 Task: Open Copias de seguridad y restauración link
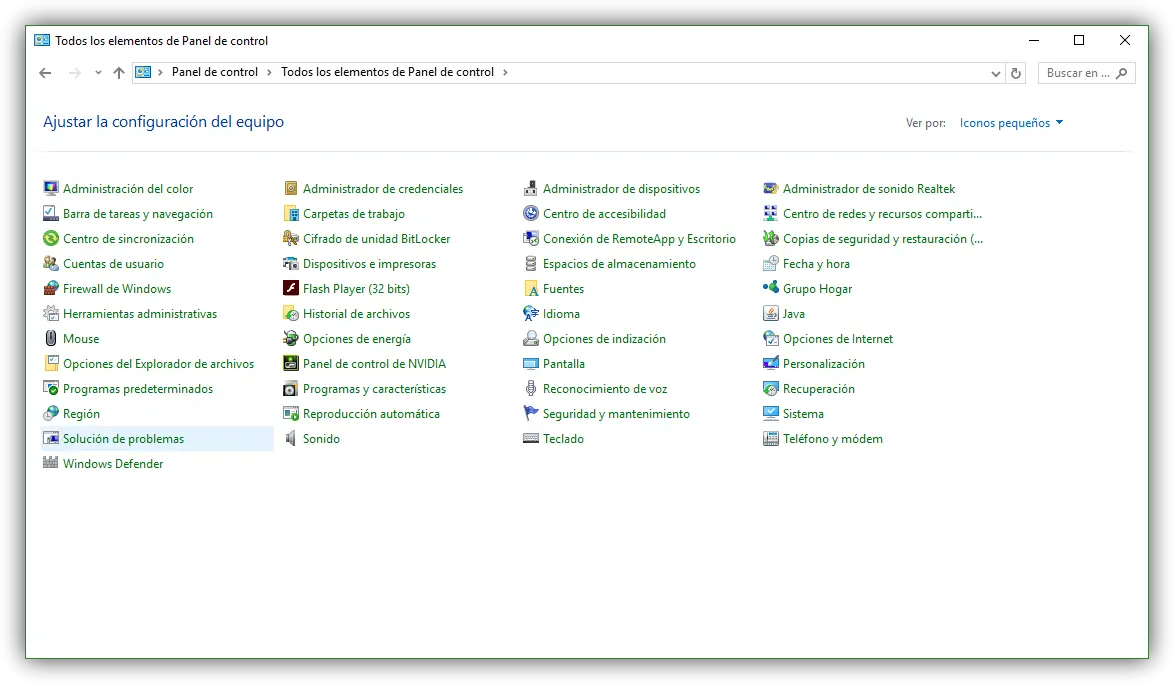click(x=883, y=239)
